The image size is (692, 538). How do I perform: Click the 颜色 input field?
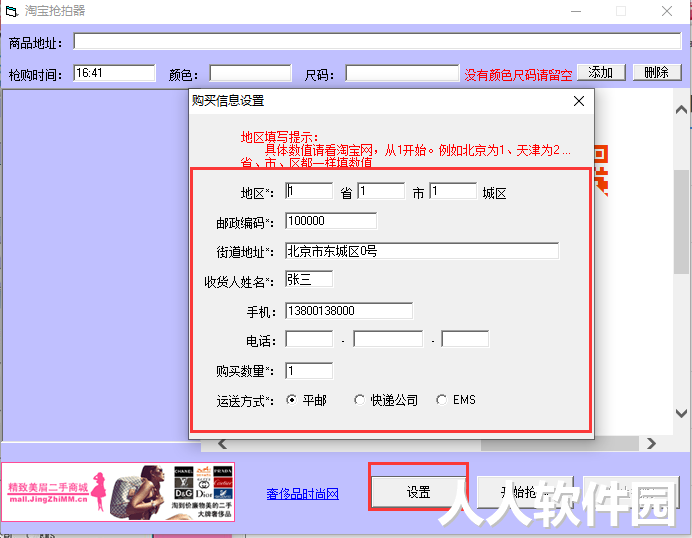[250, 73]
